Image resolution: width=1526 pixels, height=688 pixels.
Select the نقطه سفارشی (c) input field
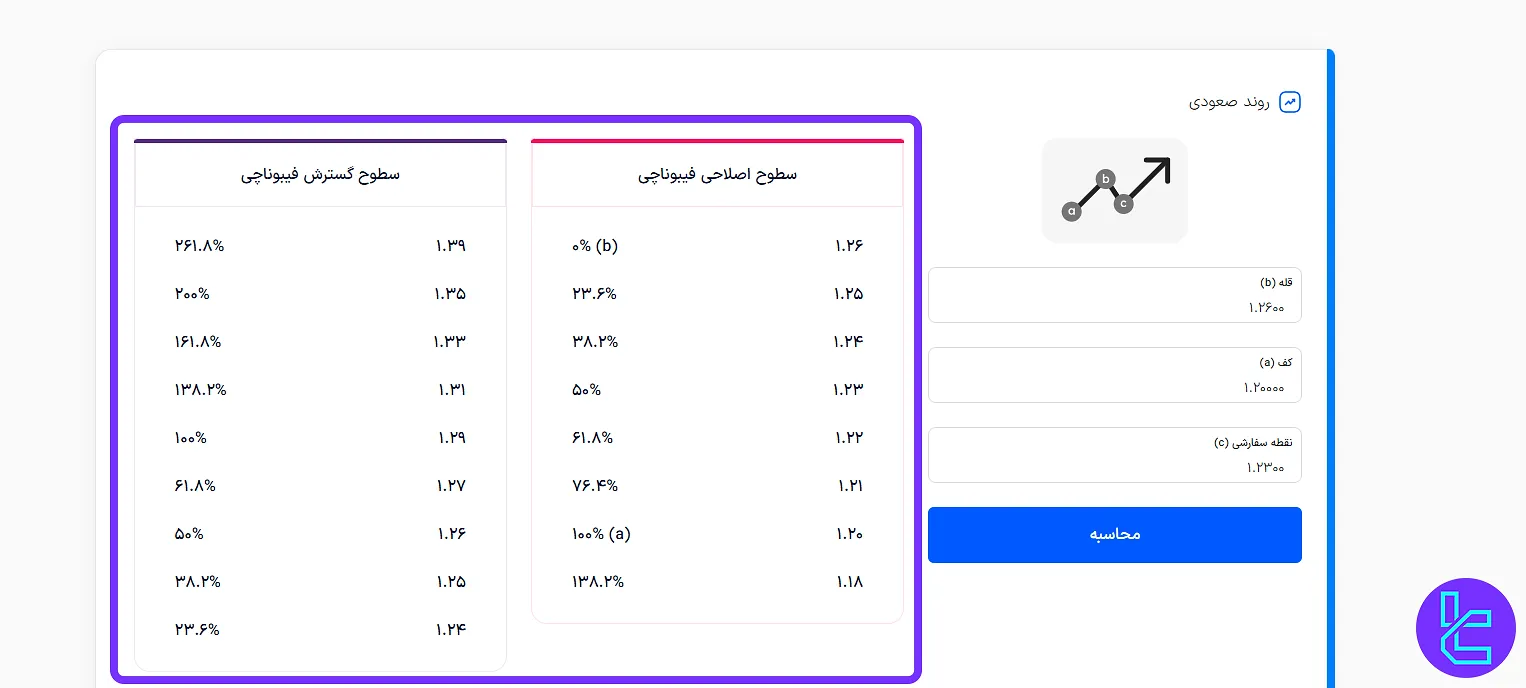[x=1114, y=454]
